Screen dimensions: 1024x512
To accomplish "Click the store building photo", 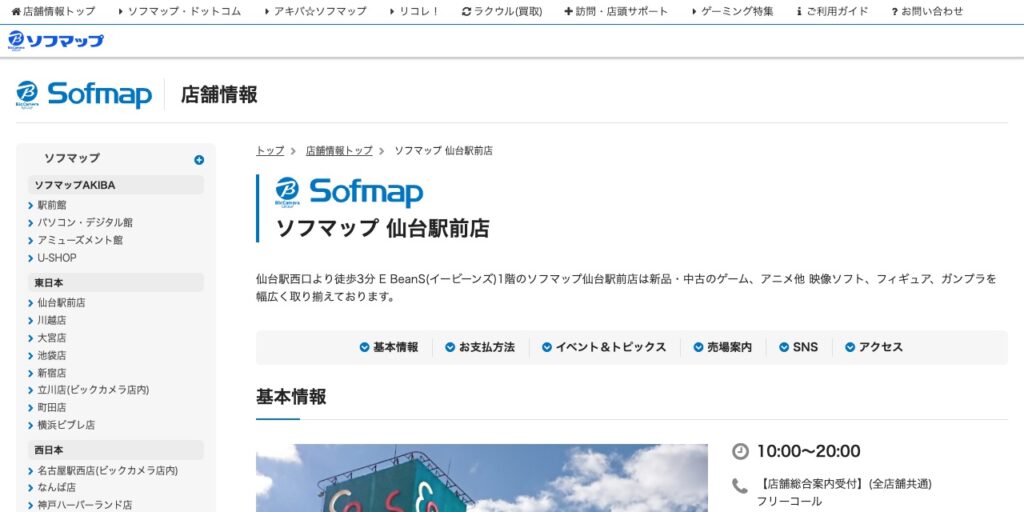I will pos(481,478).
